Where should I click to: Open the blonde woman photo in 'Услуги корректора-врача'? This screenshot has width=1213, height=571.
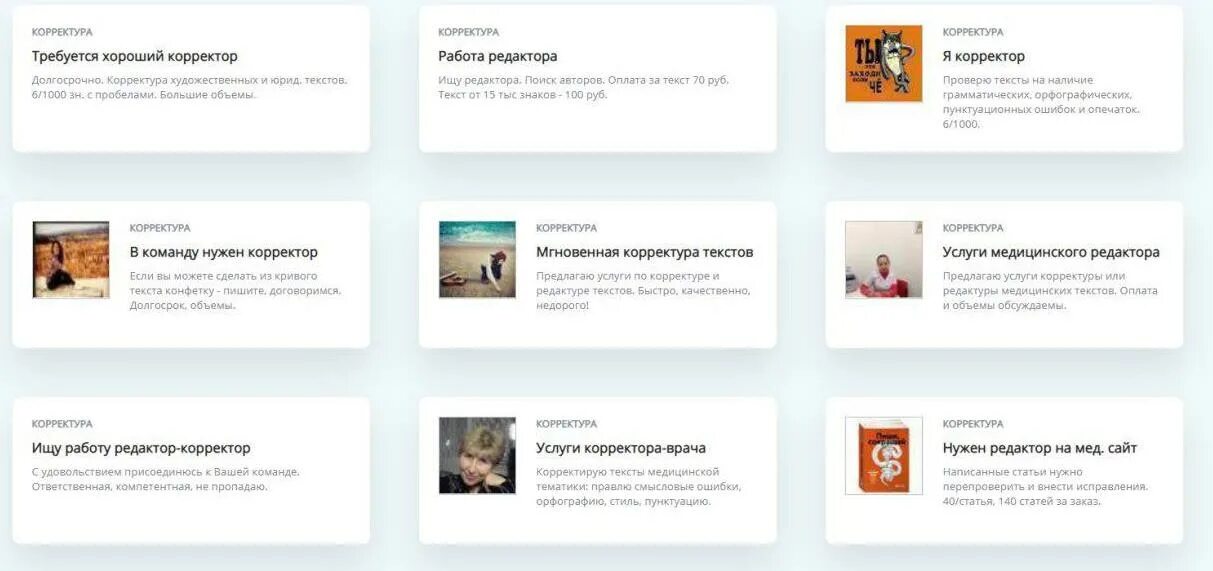click(477, 456)
